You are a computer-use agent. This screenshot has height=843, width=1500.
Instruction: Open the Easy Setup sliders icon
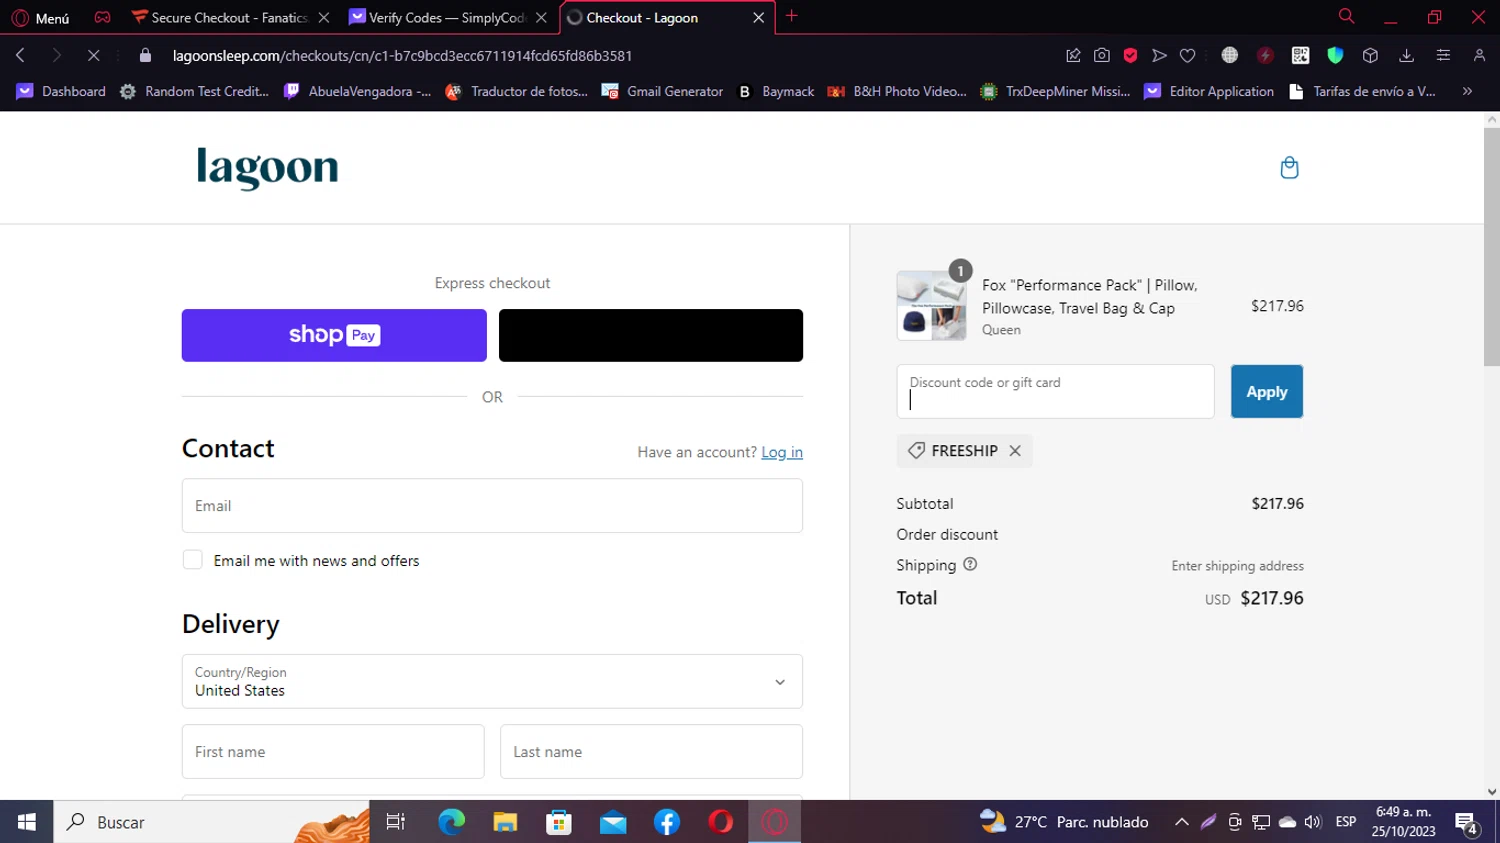tap(1443, 55)
